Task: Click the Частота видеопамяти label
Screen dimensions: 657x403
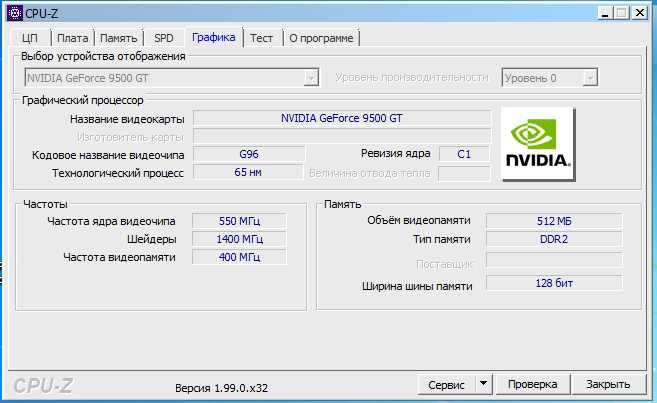Action: click(119, 257)
